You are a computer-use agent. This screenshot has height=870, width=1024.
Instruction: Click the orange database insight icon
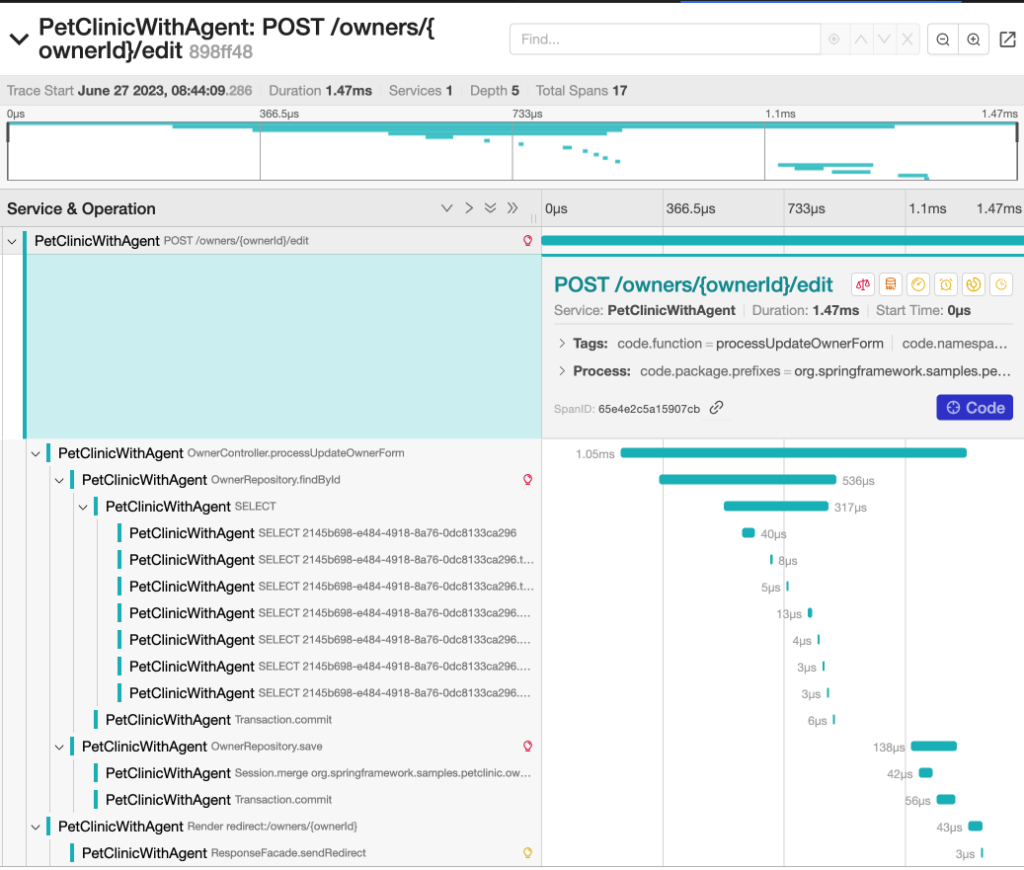pyautogui.click(x=890, y=284)
